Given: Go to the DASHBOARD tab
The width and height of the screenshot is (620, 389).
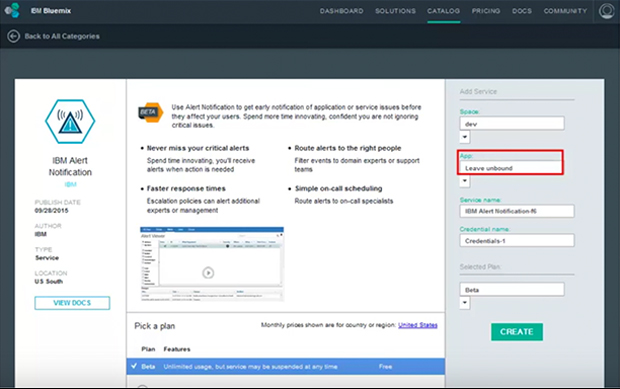Looking at the screenshot, I should click(342, 11).
